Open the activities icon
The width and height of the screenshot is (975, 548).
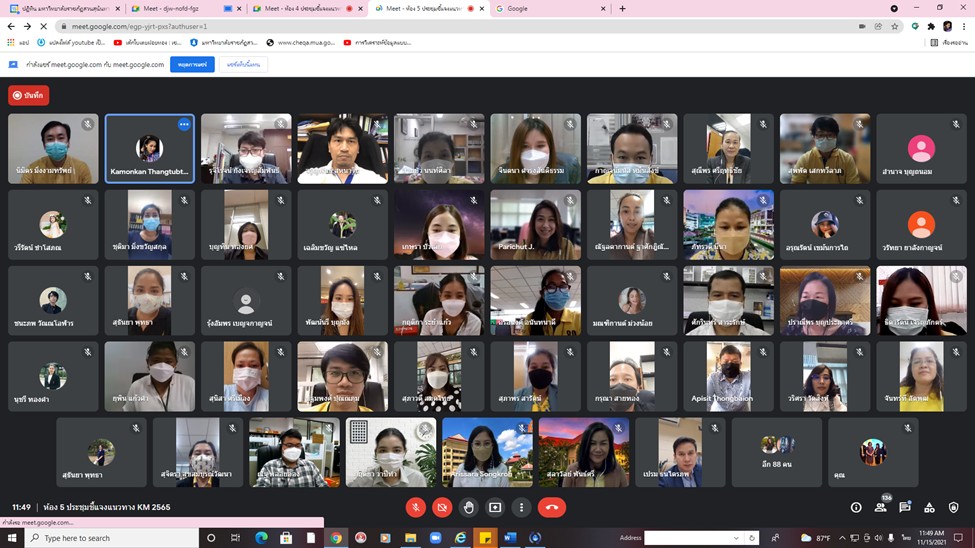coord(929,507)
